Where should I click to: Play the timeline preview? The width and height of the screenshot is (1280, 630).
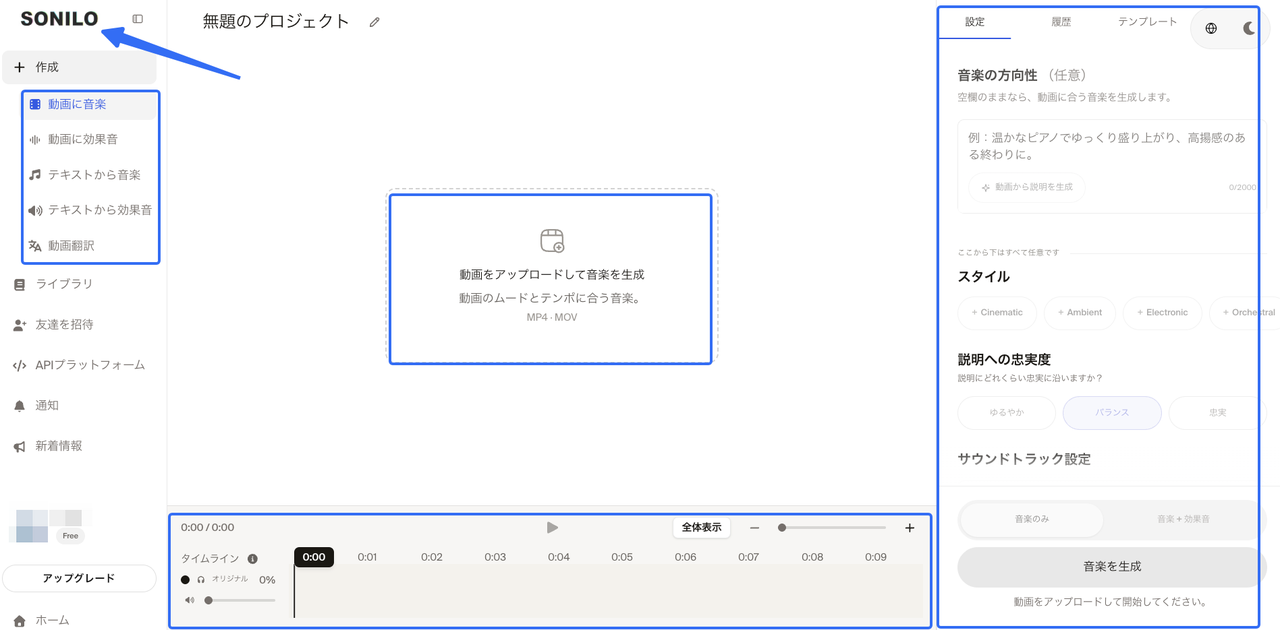[x=552, y=528]
